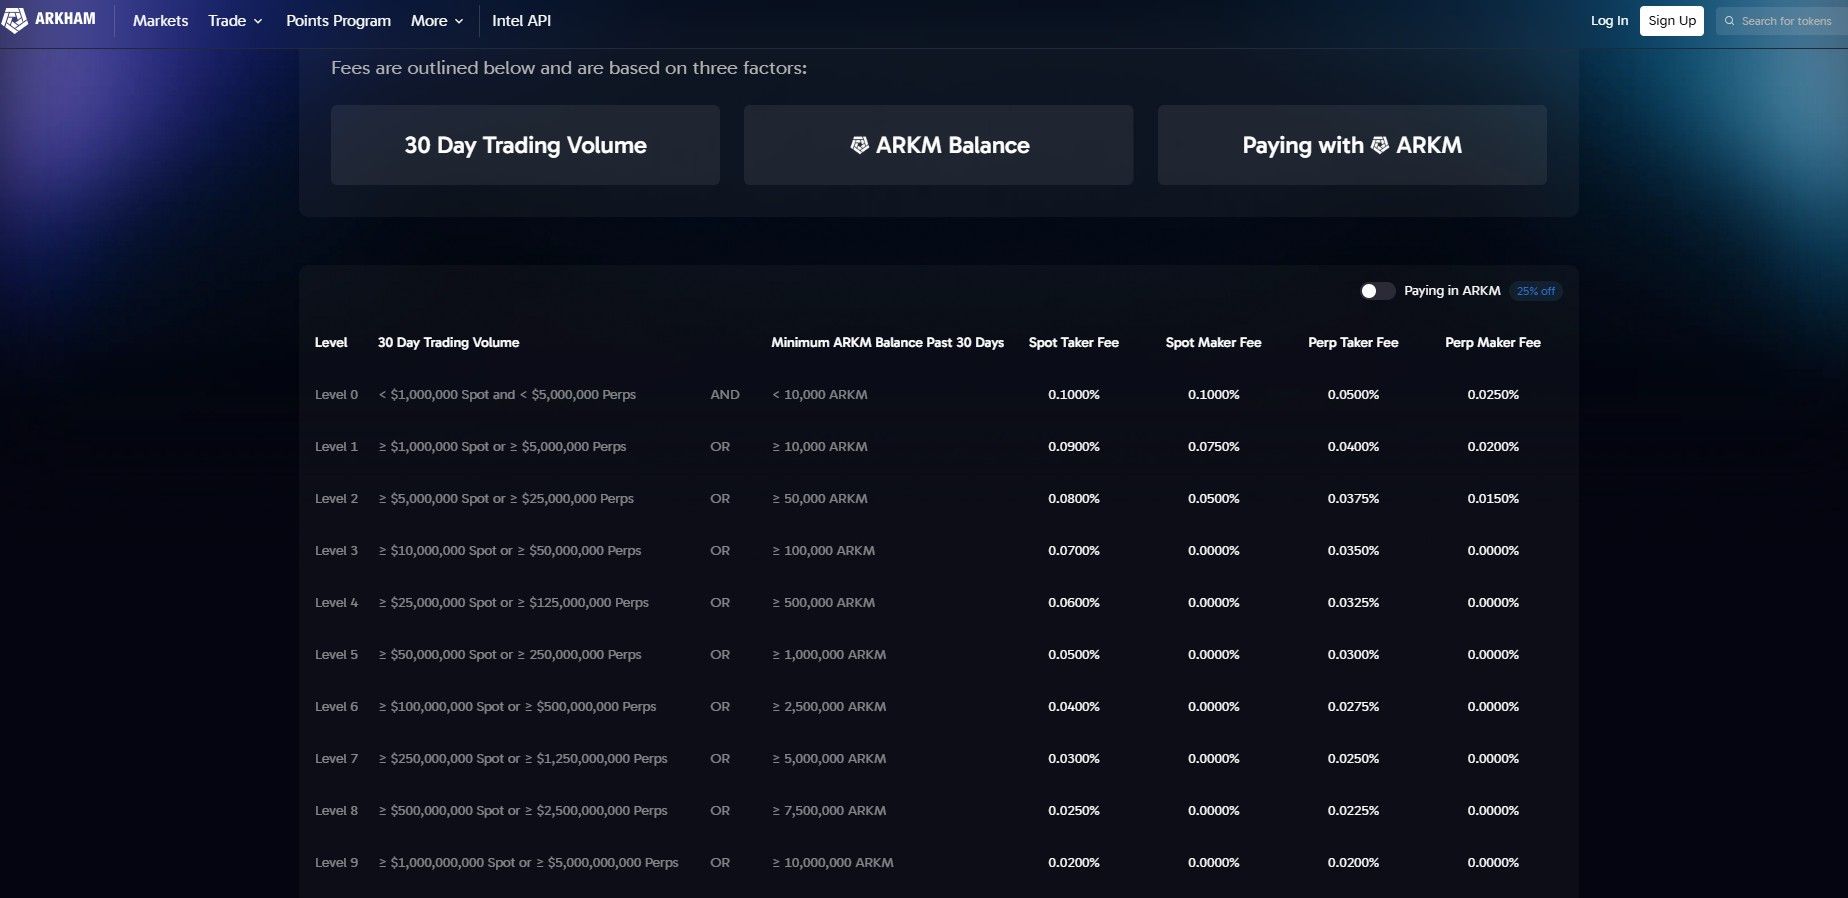
Task: Select the Level 5 fee tier row
Action: pos(336,655)
